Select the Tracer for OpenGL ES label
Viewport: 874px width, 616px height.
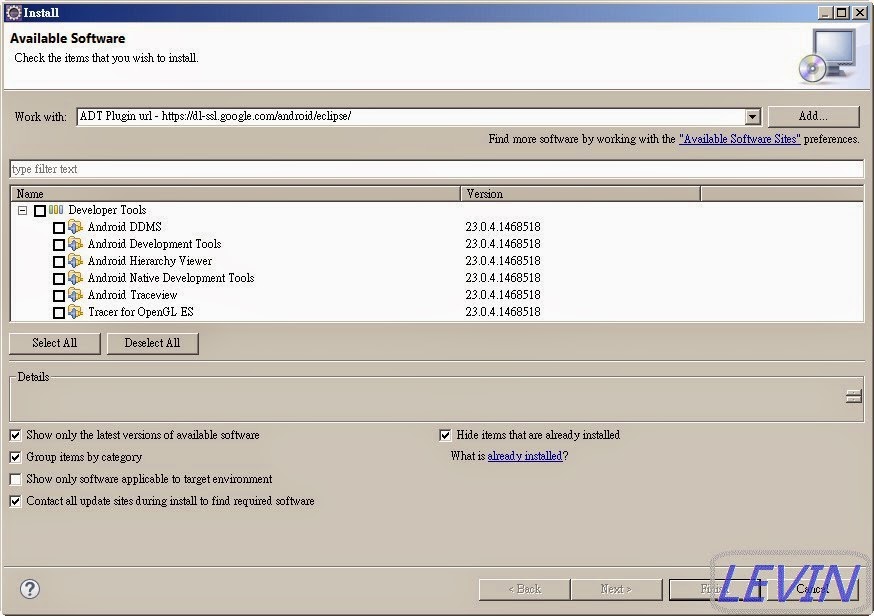pyautogui.click(x=140, y=312)
